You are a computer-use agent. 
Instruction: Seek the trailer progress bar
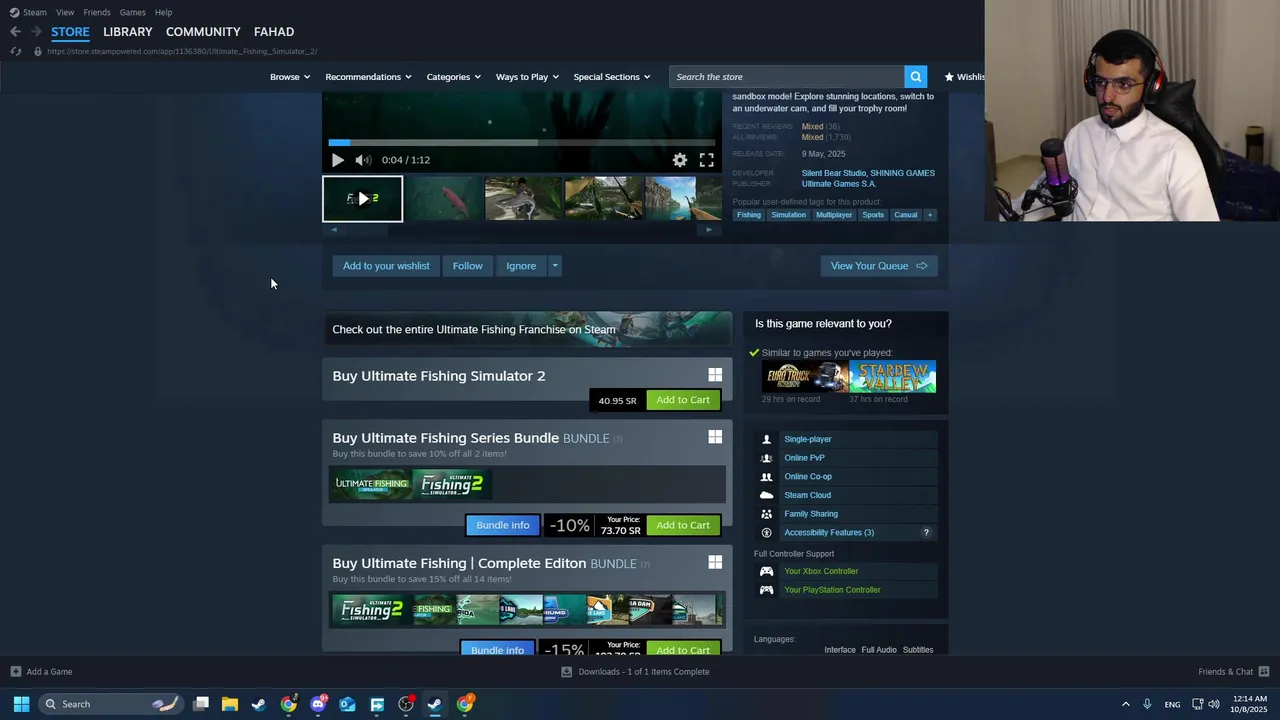pyautogui.click(x=522, y=142)
